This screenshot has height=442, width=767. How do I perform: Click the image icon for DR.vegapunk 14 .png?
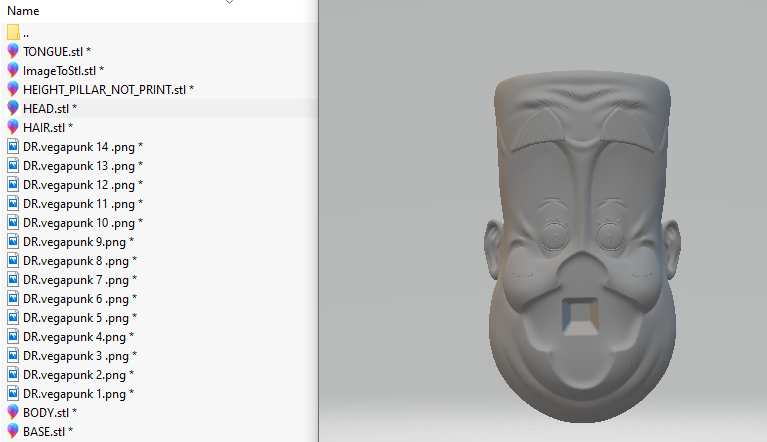click(x=13, y=146)
